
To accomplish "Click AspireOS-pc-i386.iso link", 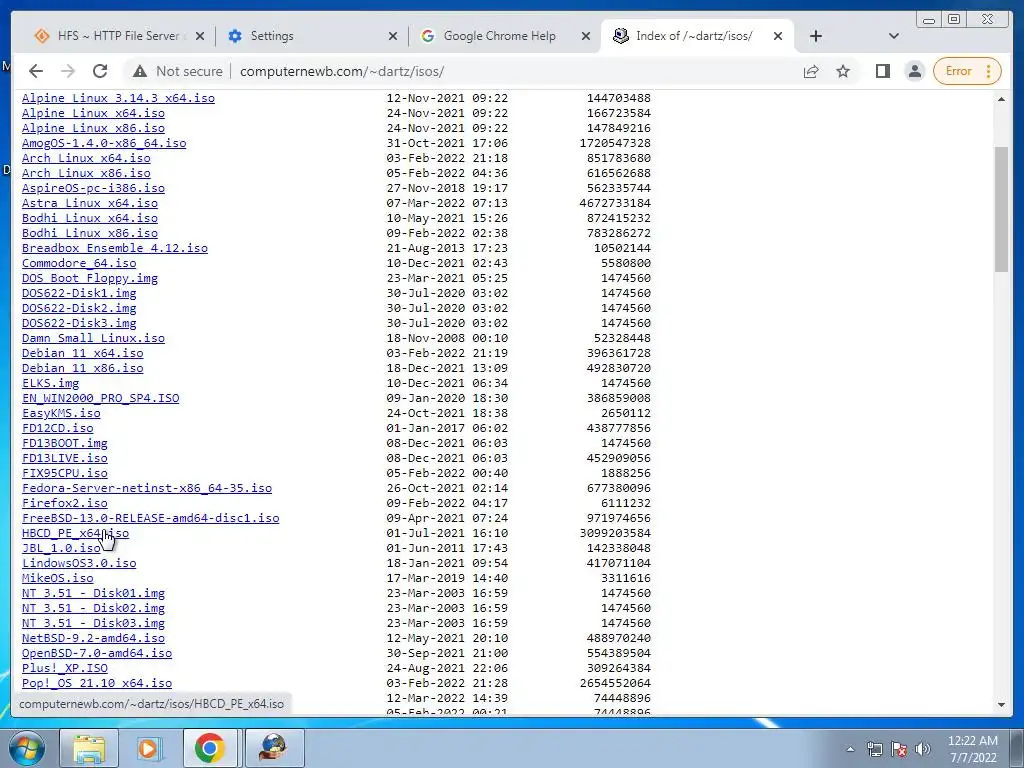I will (x=93, y=188).
